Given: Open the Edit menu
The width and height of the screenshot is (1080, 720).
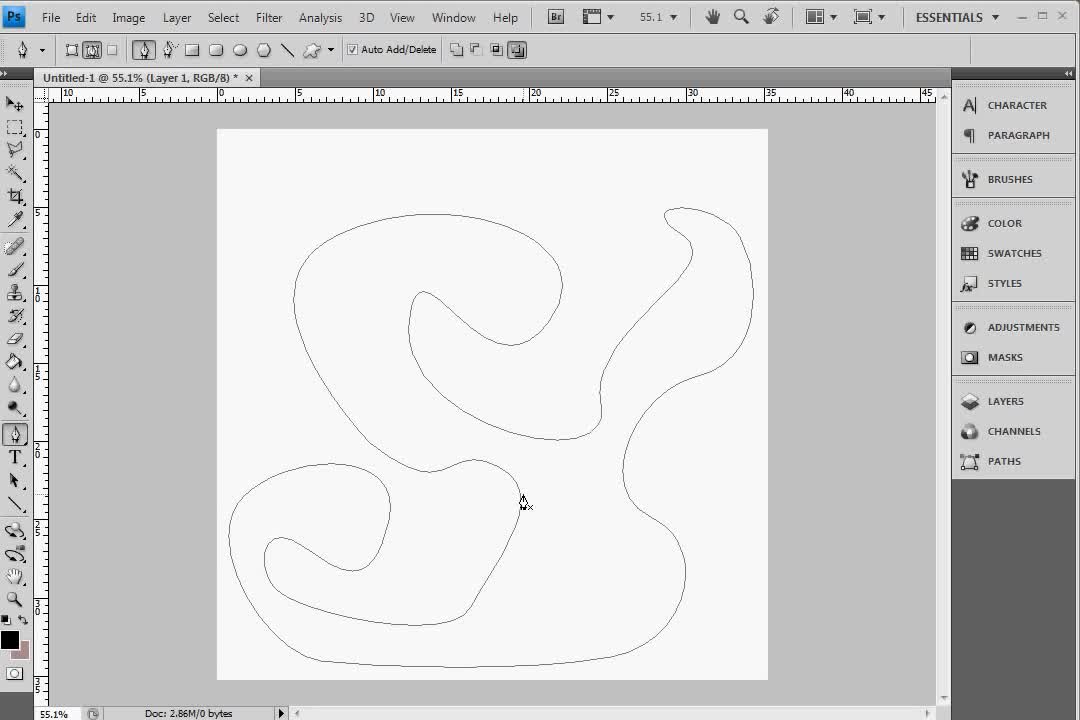Looking at the screenshot, I should pos(85,17).
